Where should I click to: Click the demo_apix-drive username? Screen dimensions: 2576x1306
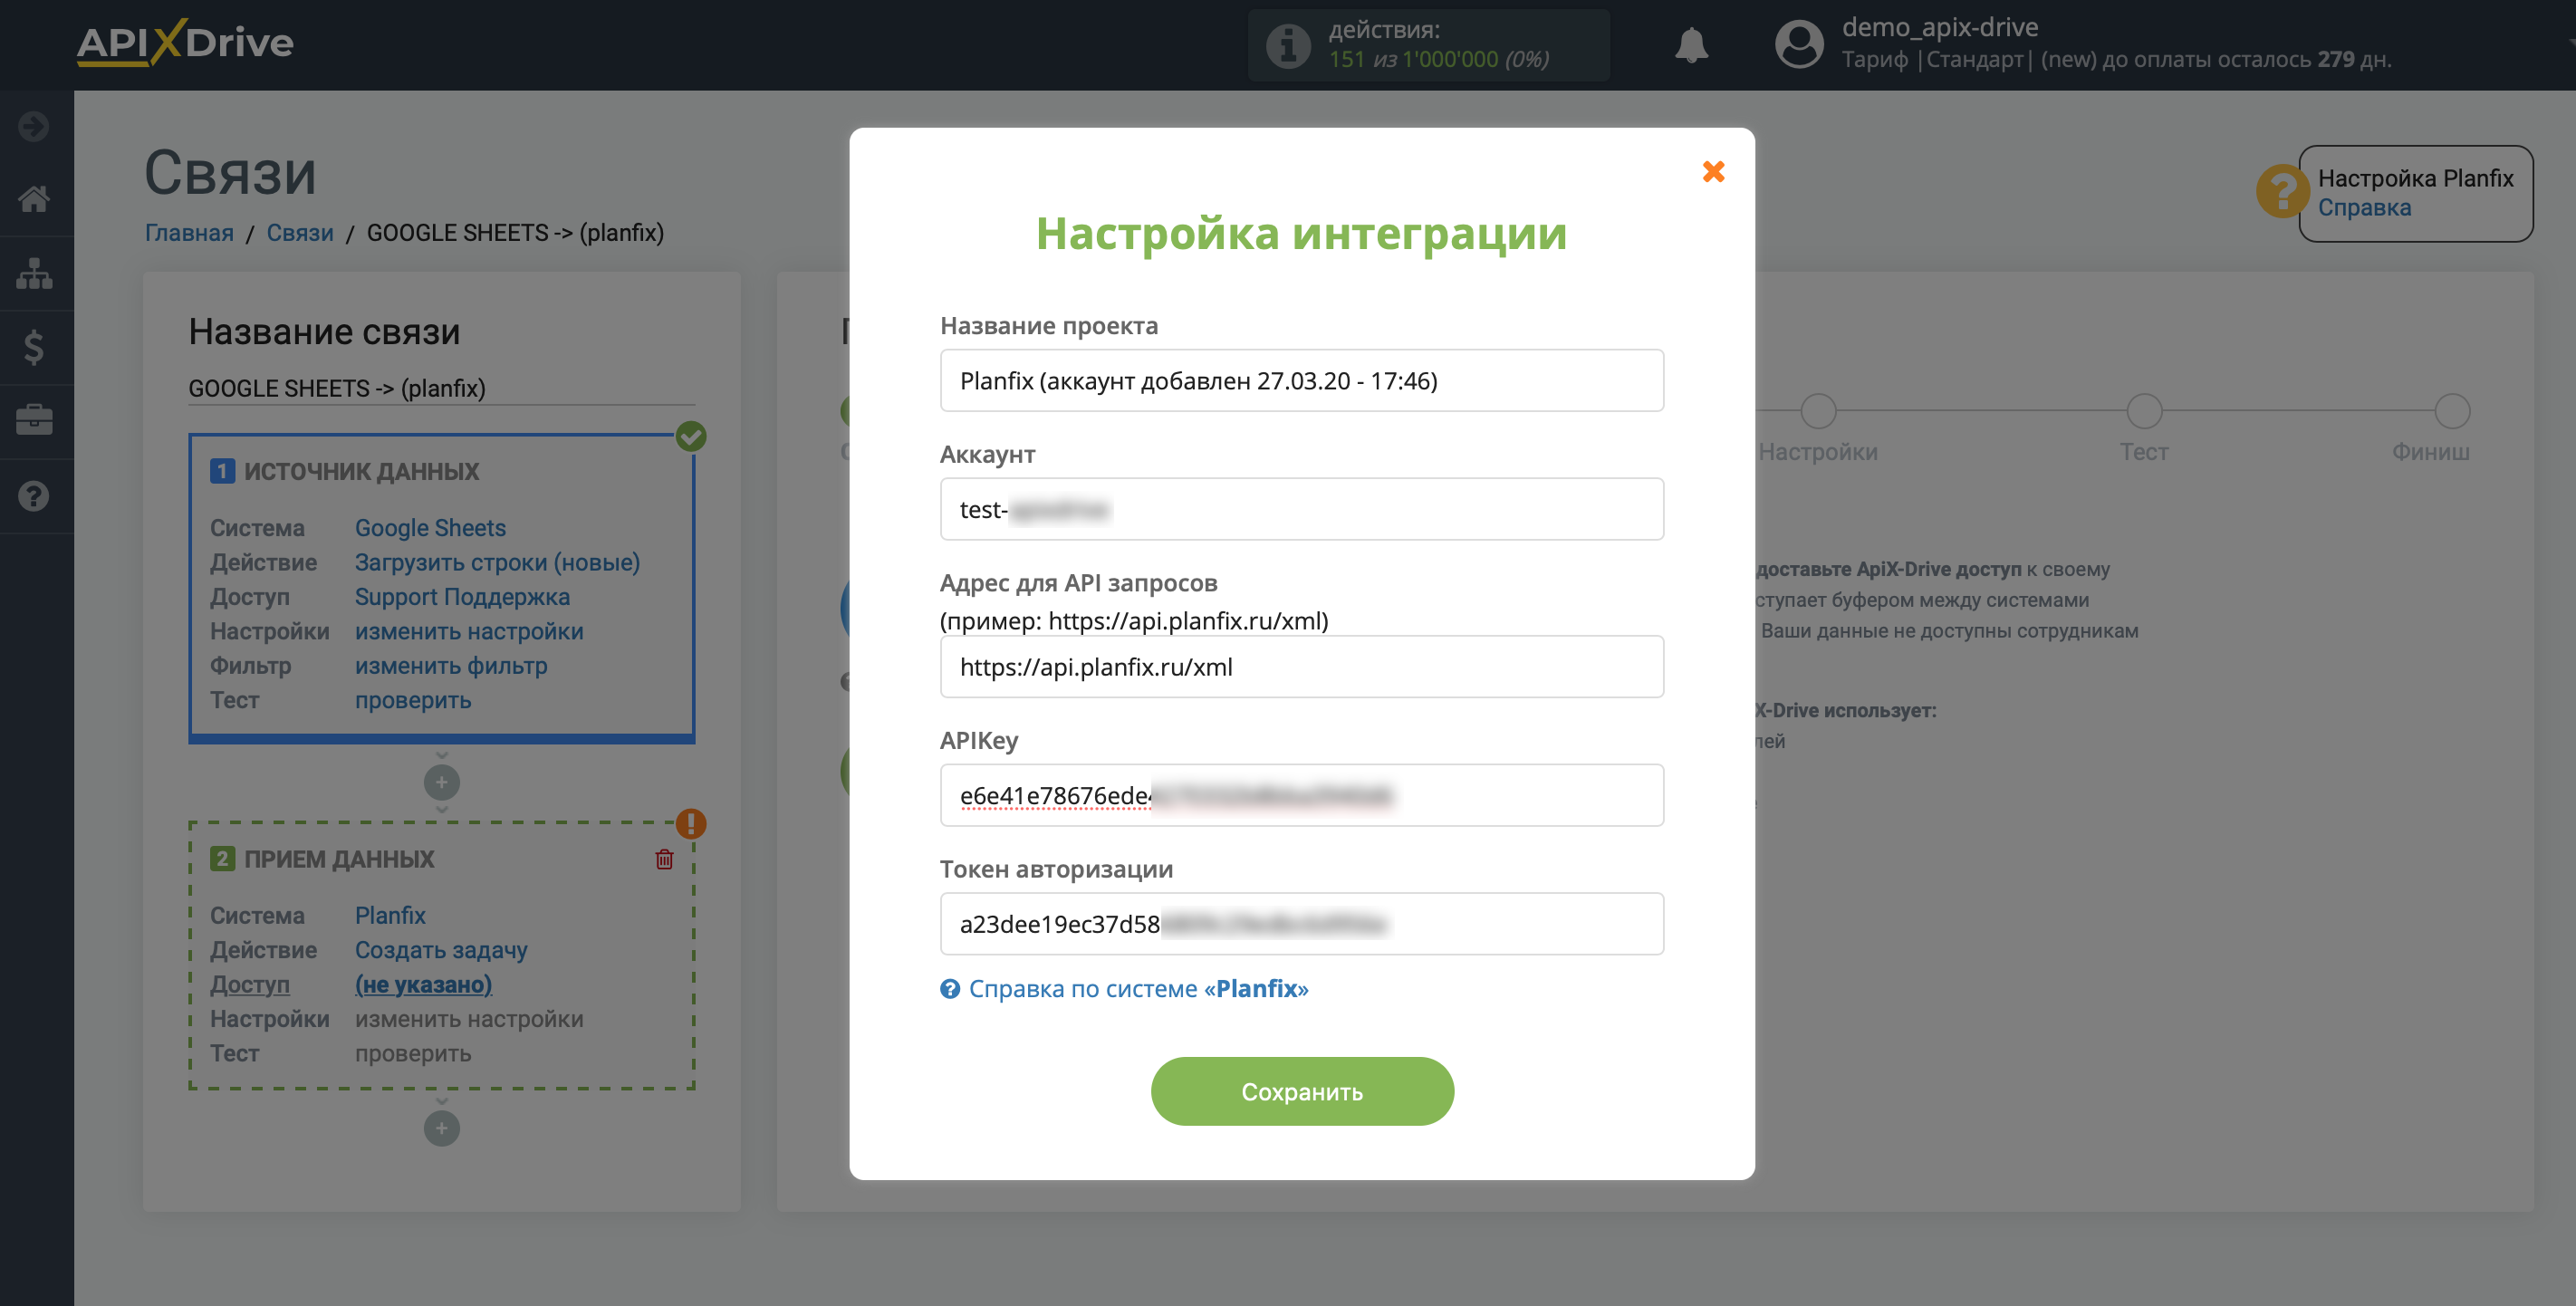(1940, 27)
